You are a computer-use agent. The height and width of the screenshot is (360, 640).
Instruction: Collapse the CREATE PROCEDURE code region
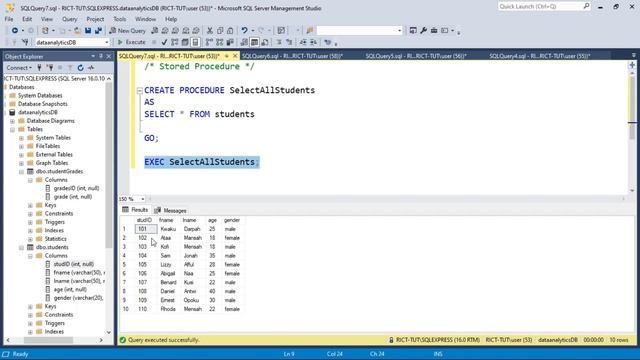(140, 91)
